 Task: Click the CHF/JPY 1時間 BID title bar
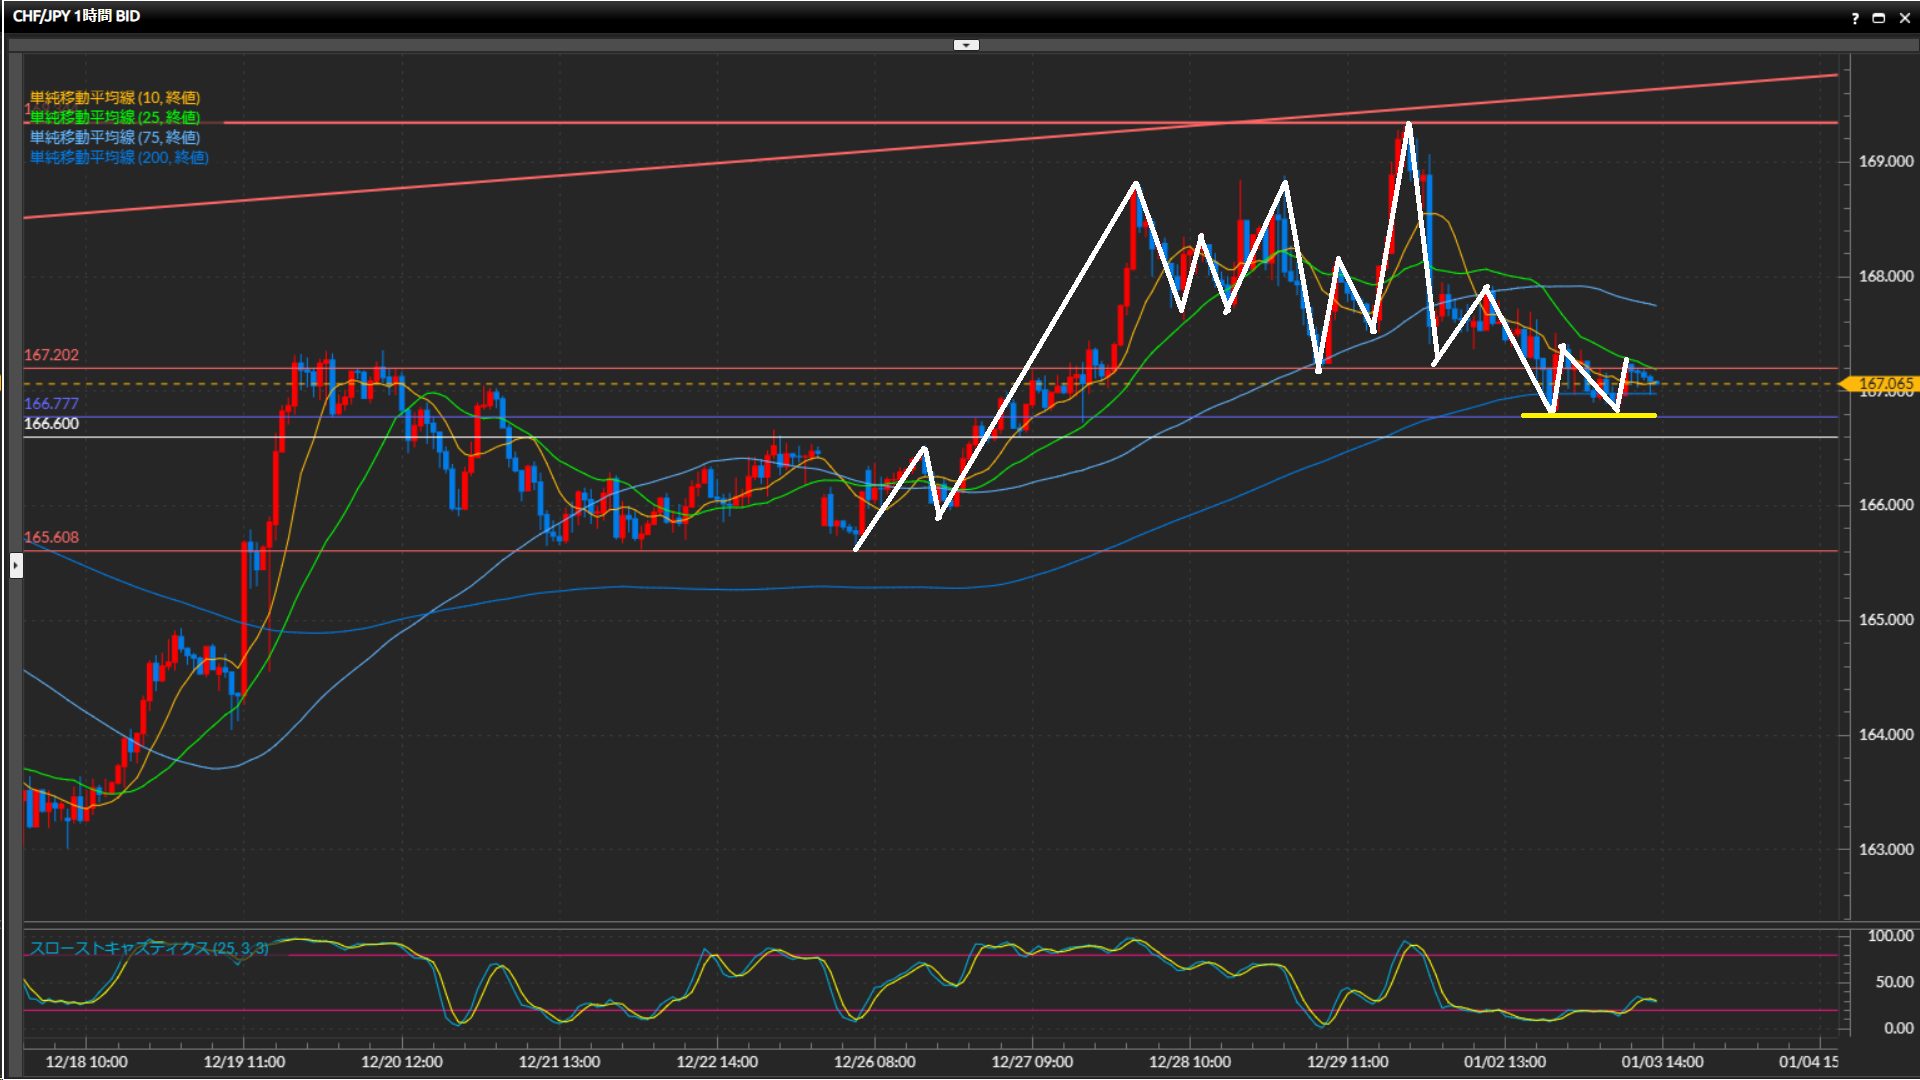tap(76, 16)
